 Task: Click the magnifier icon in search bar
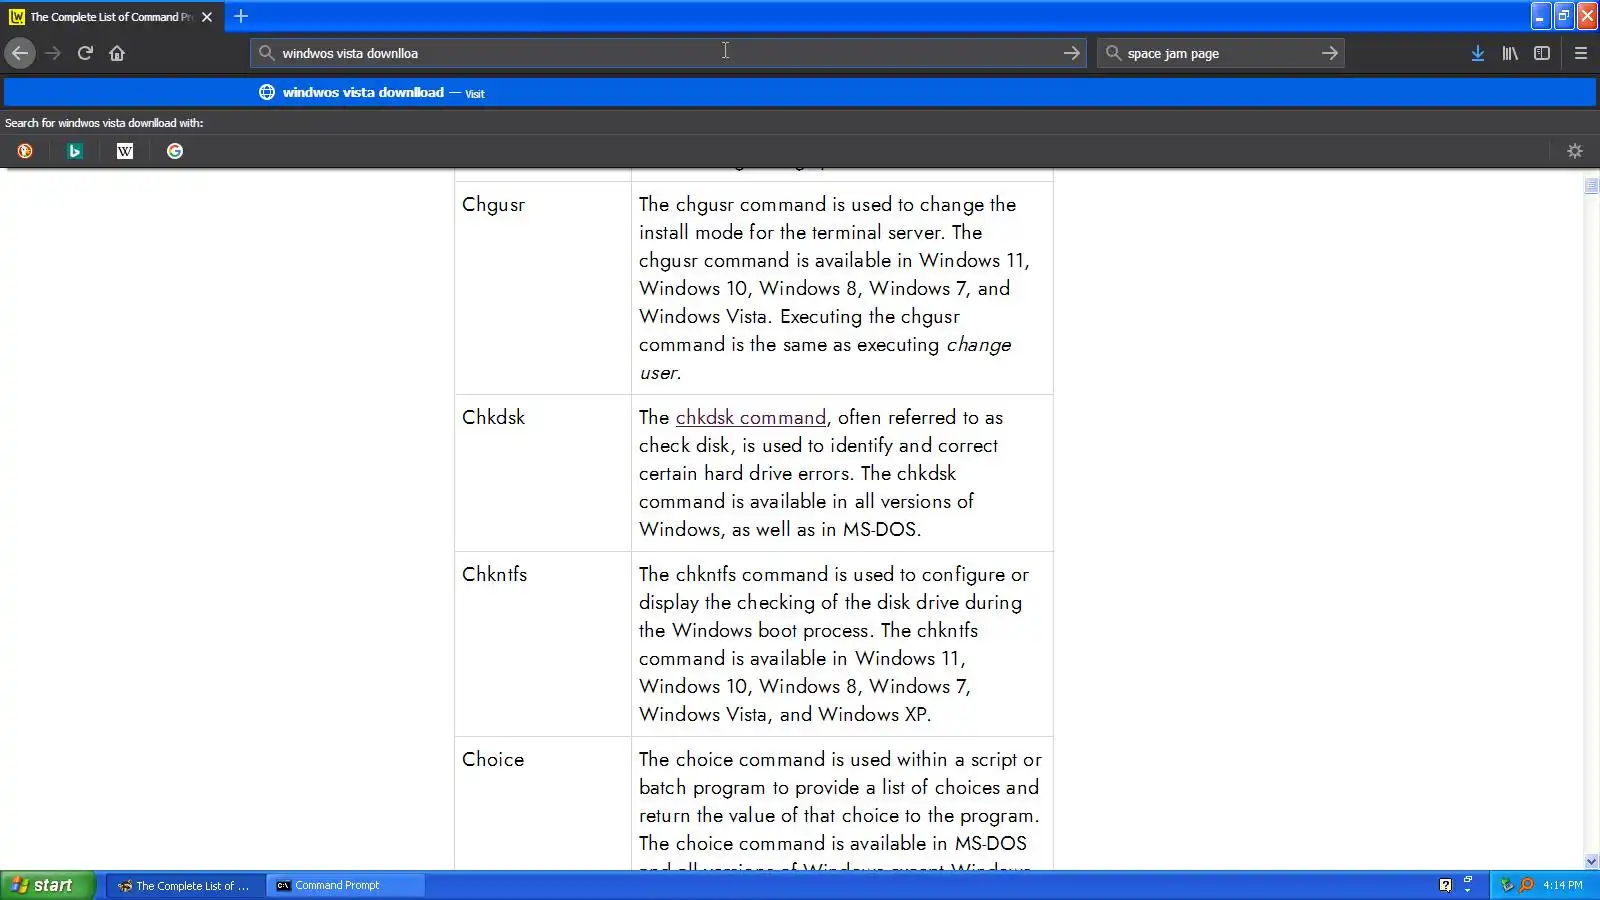[1113, 53]
